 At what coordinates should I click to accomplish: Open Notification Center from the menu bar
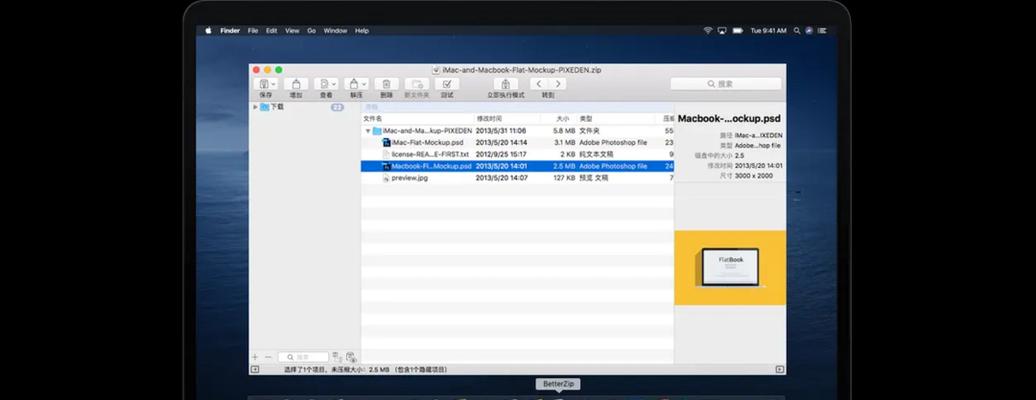tap(821, 30)
